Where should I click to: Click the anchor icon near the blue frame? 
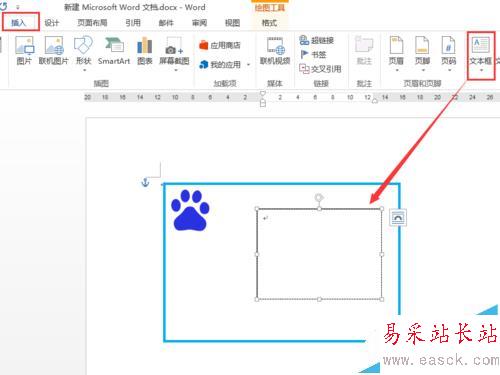pyautogui.click(x=145, y=182)
